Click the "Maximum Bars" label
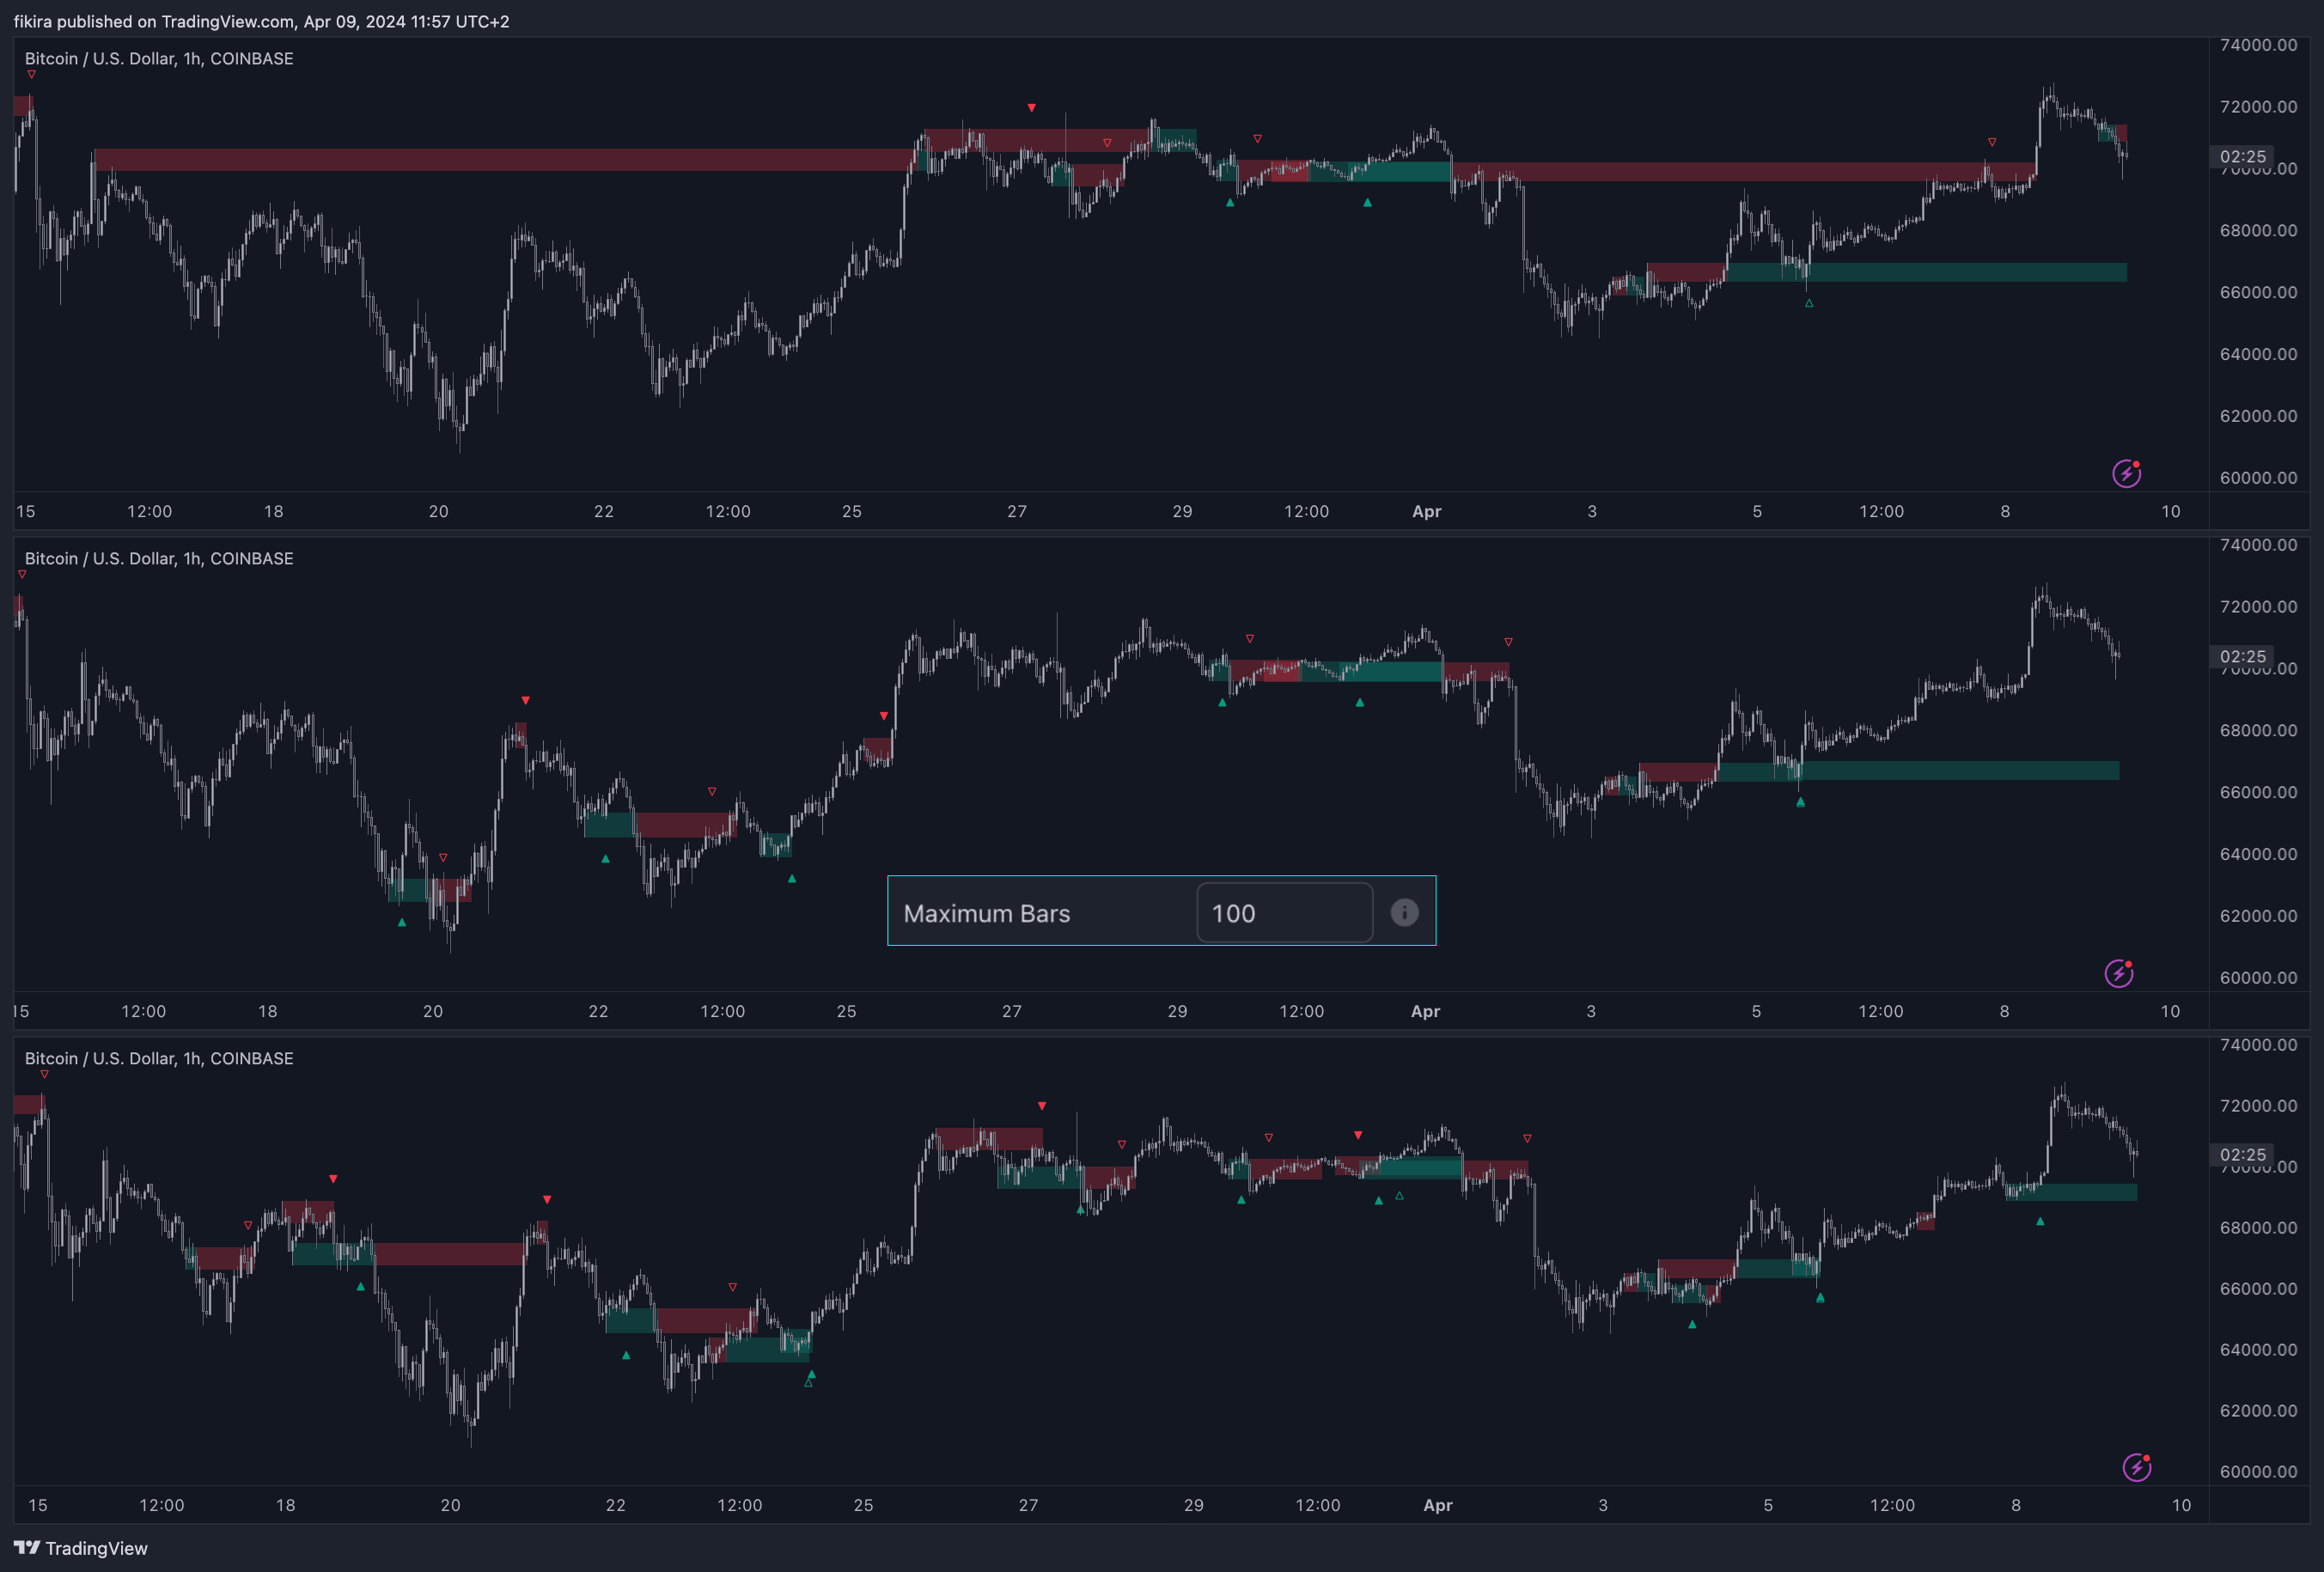Image resolution: width=2324 pixels, height=1572 pixels. click(x=986, y=913)
